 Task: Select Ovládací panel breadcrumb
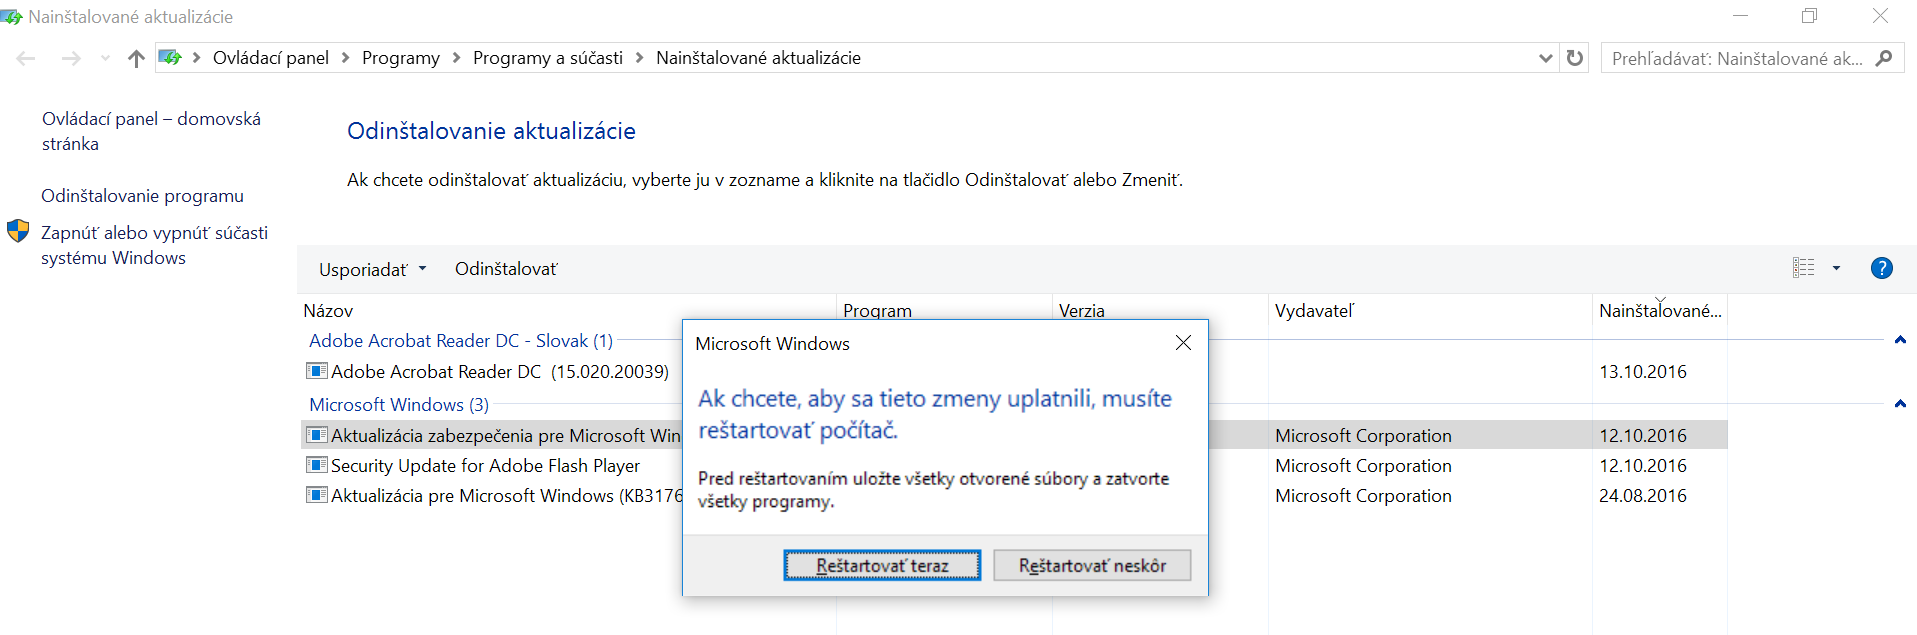pos(271,58)
